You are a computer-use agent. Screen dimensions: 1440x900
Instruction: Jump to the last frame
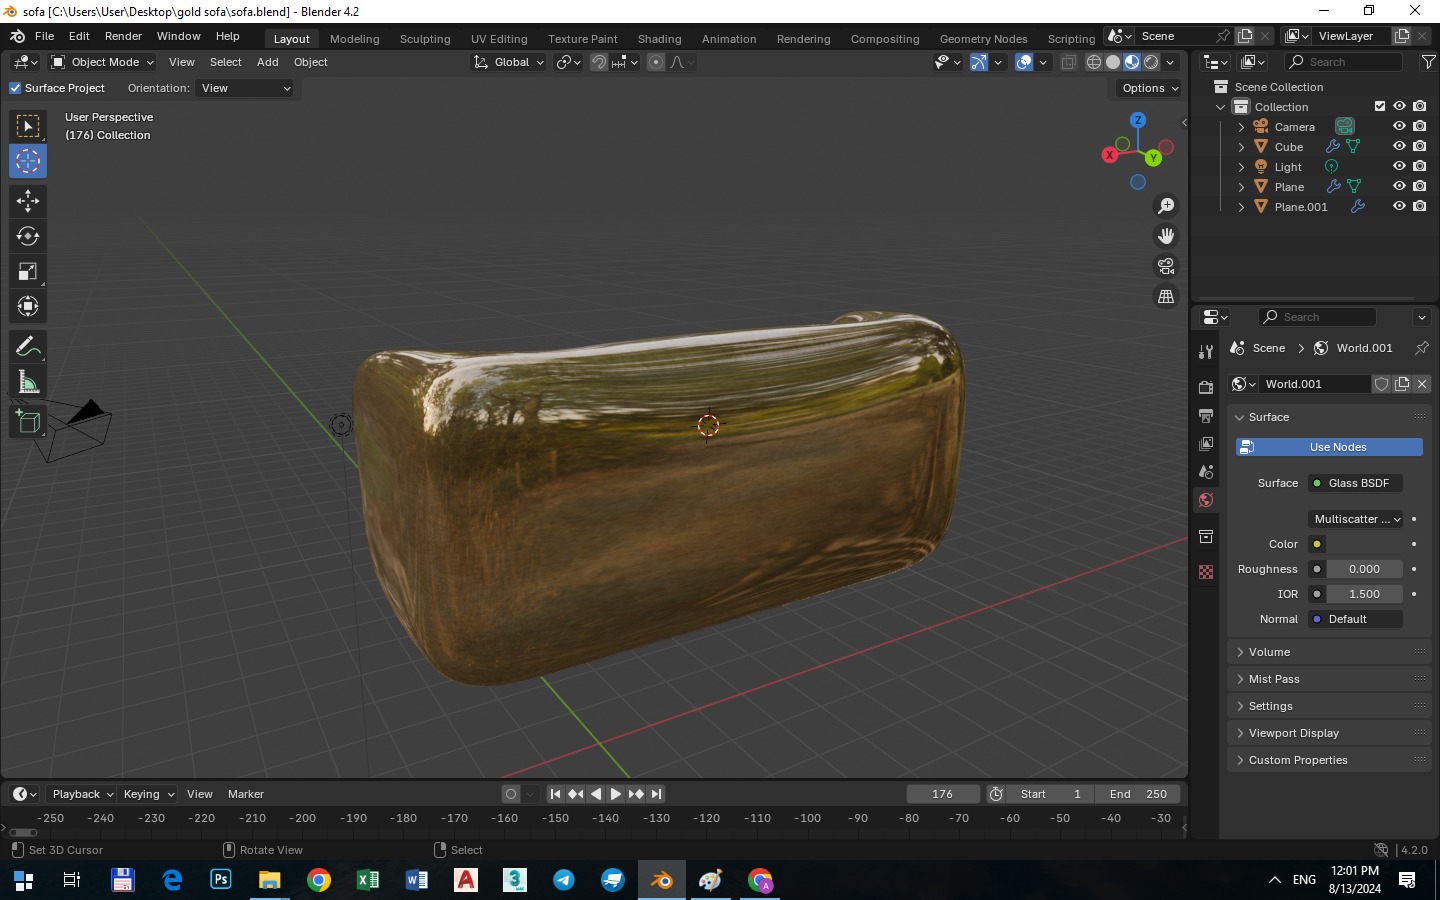[656, 794]
